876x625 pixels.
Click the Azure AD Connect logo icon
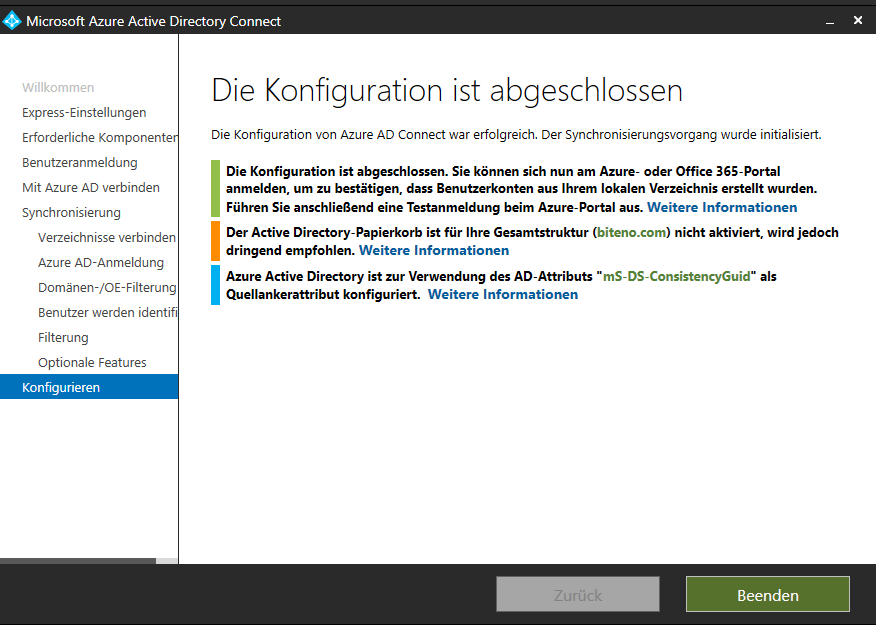(x=12, y=21)
